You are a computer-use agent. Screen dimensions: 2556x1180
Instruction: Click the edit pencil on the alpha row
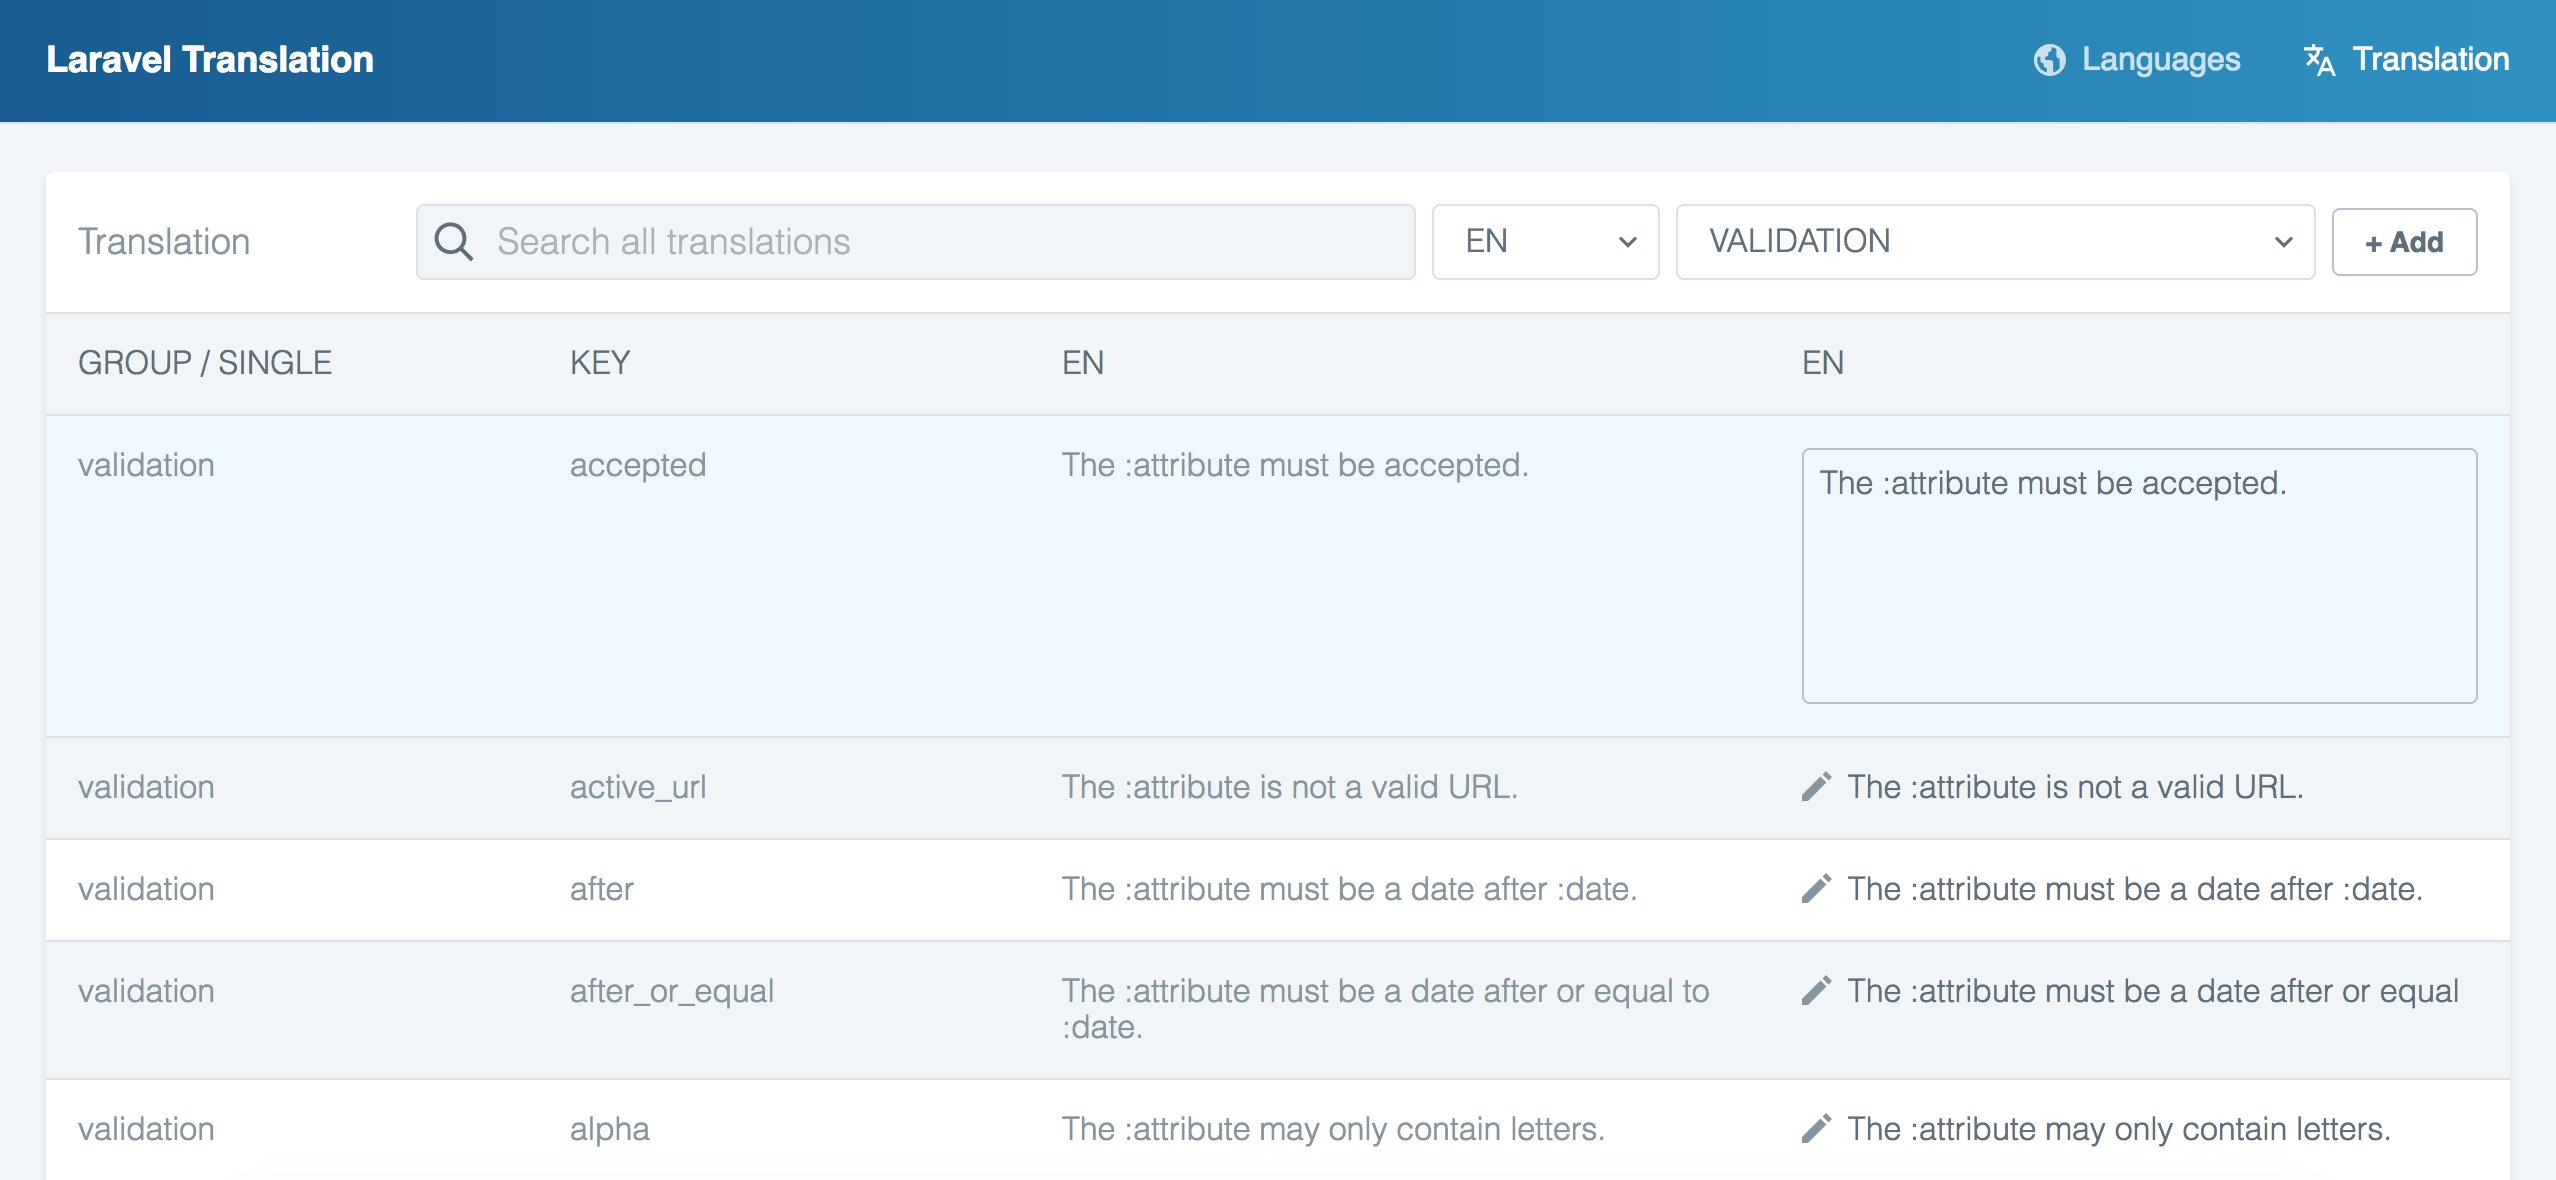pos(1815,1128)
